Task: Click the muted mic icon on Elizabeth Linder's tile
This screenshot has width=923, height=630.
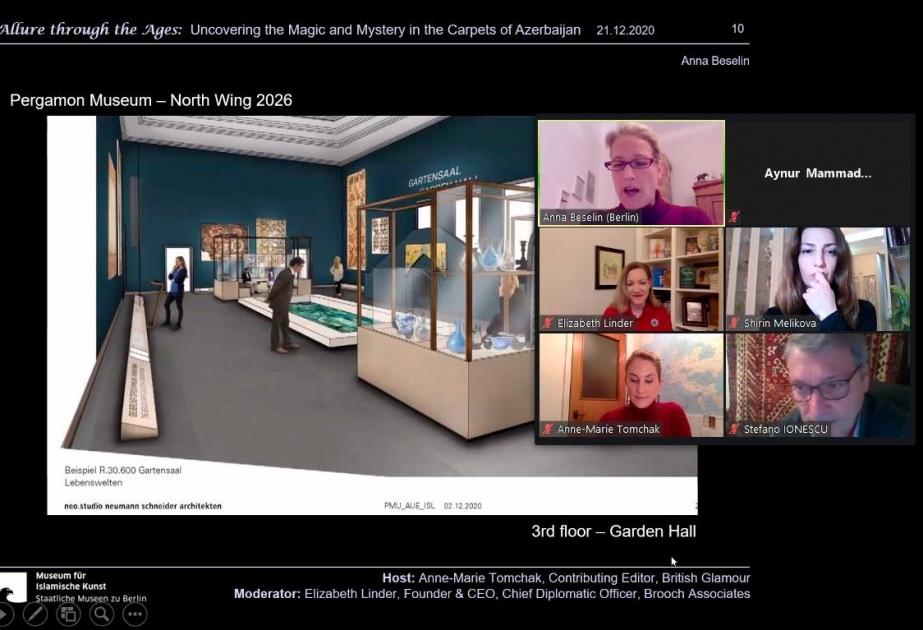Action: pos(548,323)
